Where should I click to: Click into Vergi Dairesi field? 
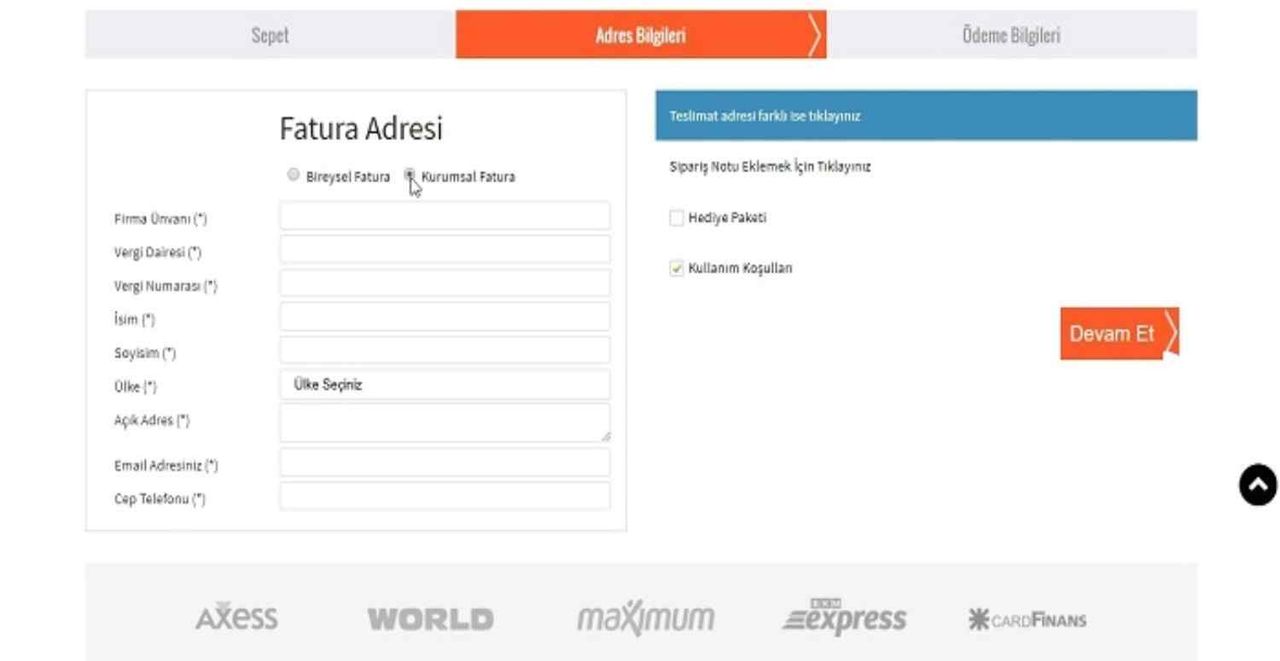coord(445,250)
